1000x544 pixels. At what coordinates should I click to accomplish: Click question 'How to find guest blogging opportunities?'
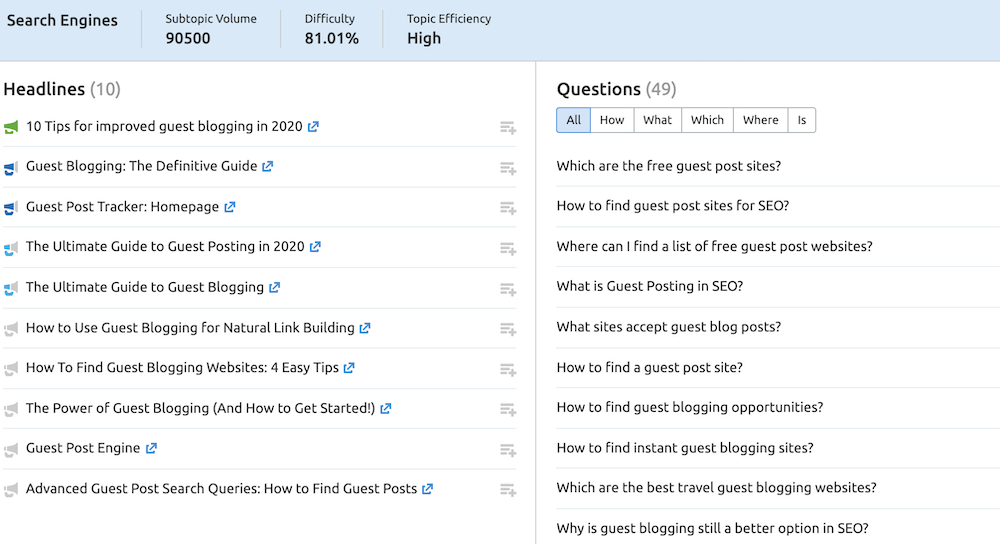[690, 407]
